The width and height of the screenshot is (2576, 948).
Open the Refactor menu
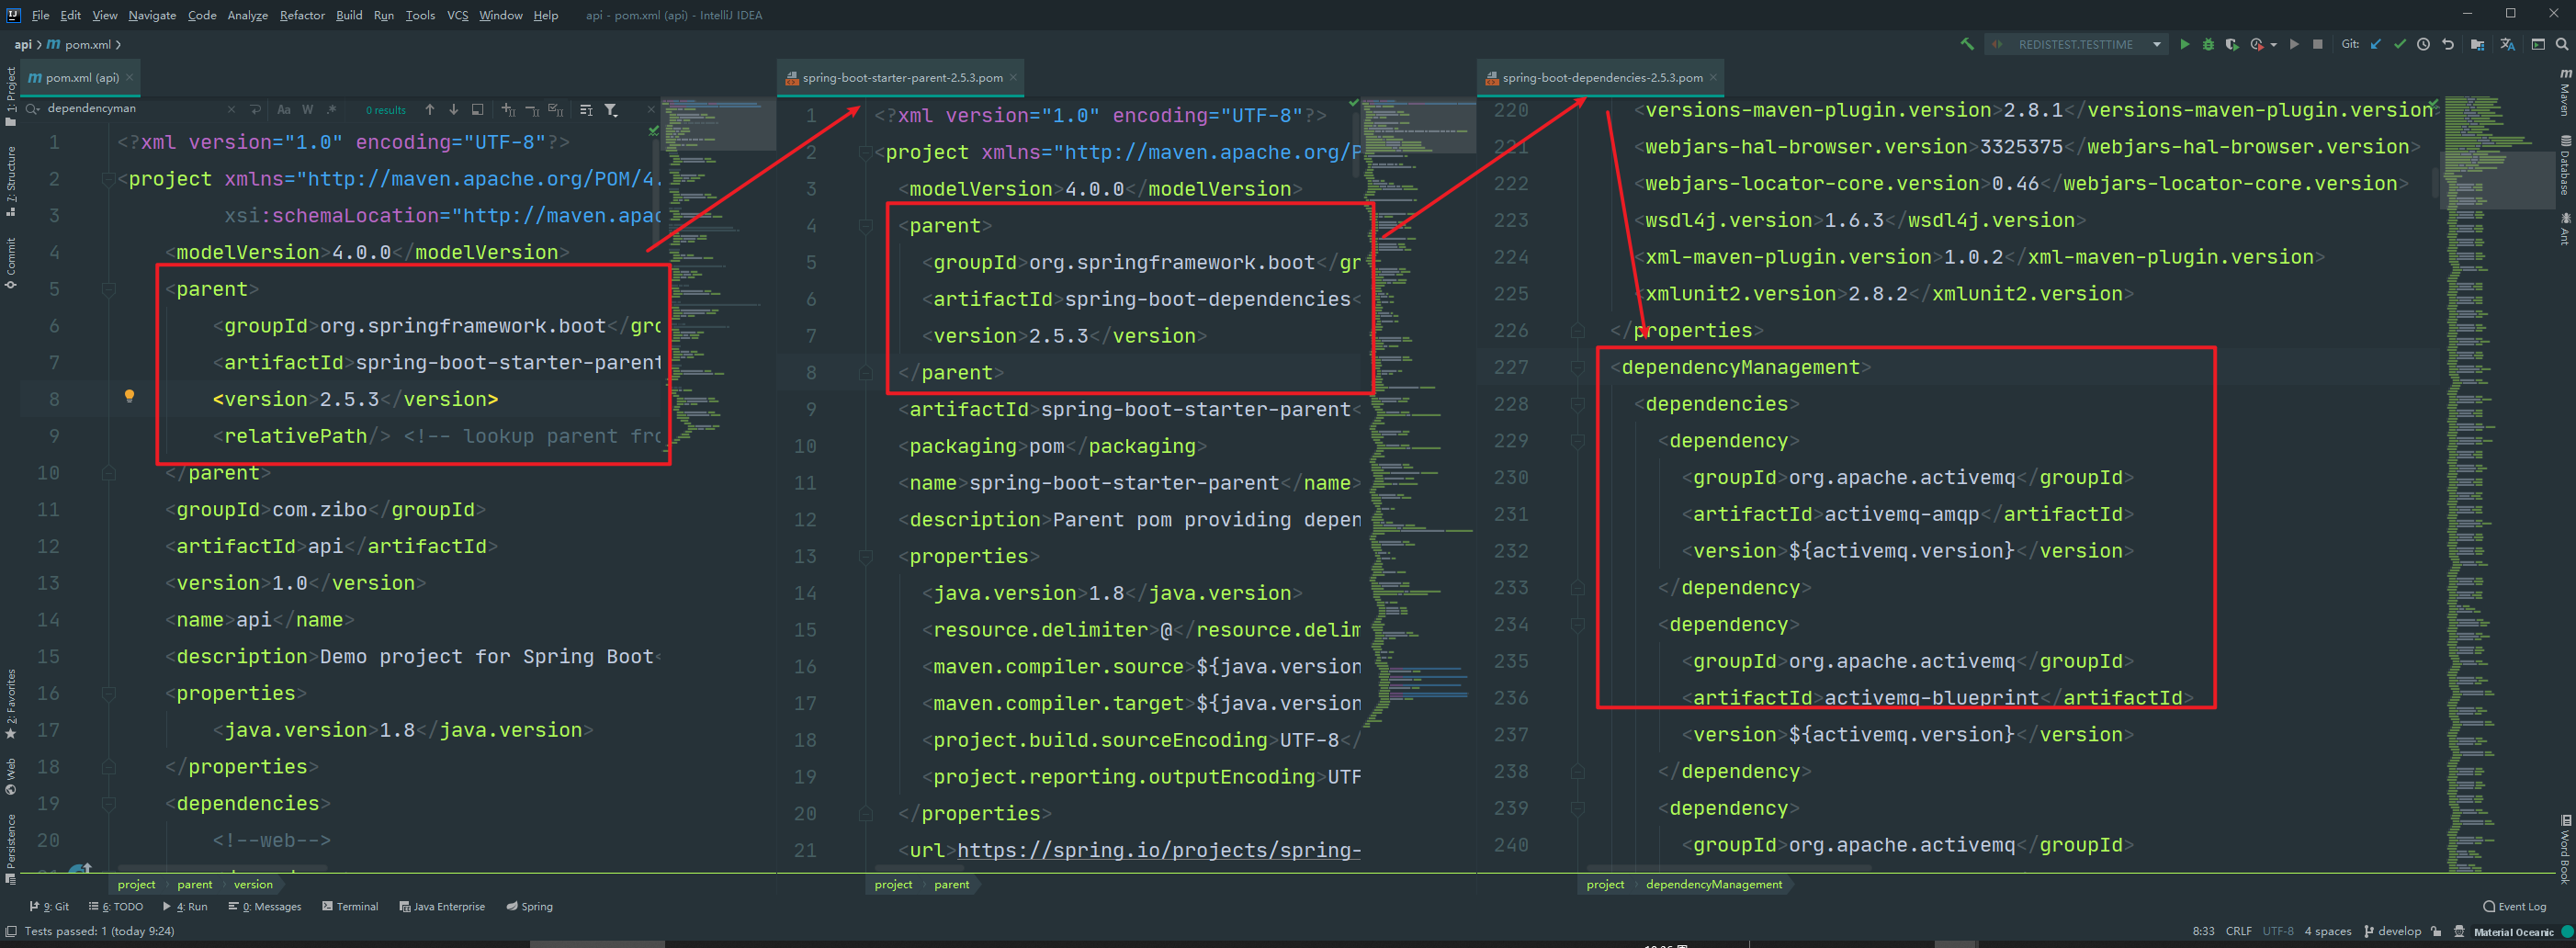(302, 15)
